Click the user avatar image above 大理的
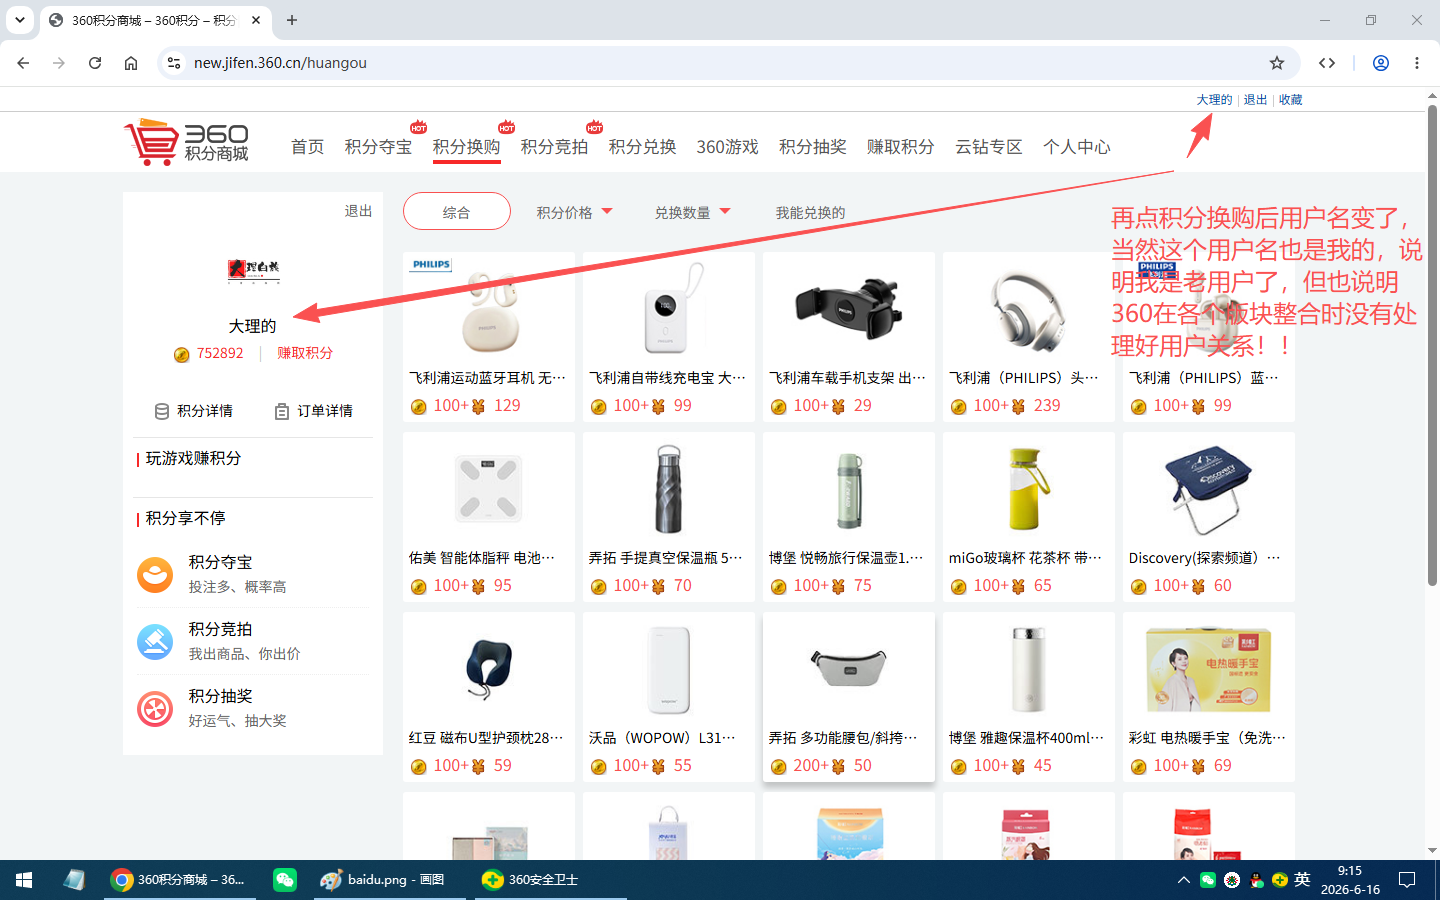 253,269
